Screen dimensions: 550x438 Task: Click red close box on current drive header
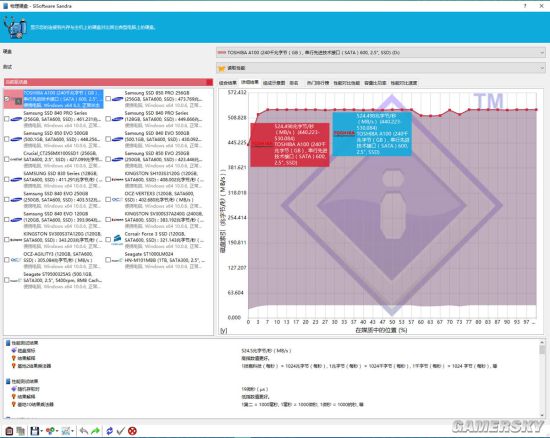[x=209, y=82]
